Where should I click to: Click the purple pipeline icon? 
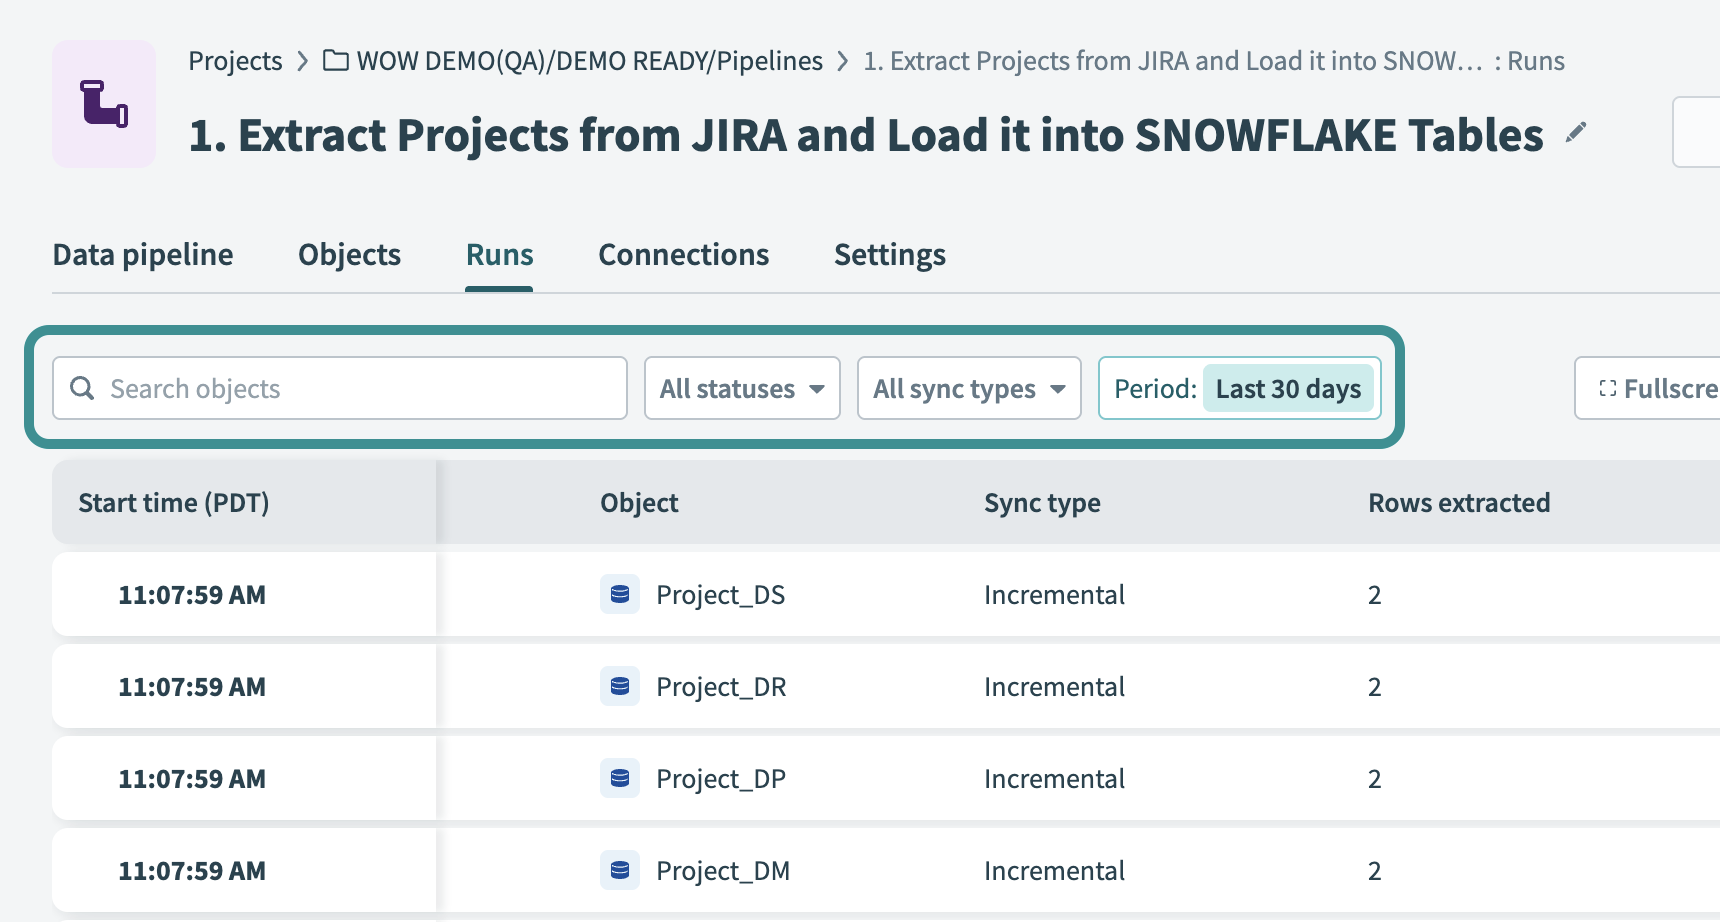(x=104, y=104)
